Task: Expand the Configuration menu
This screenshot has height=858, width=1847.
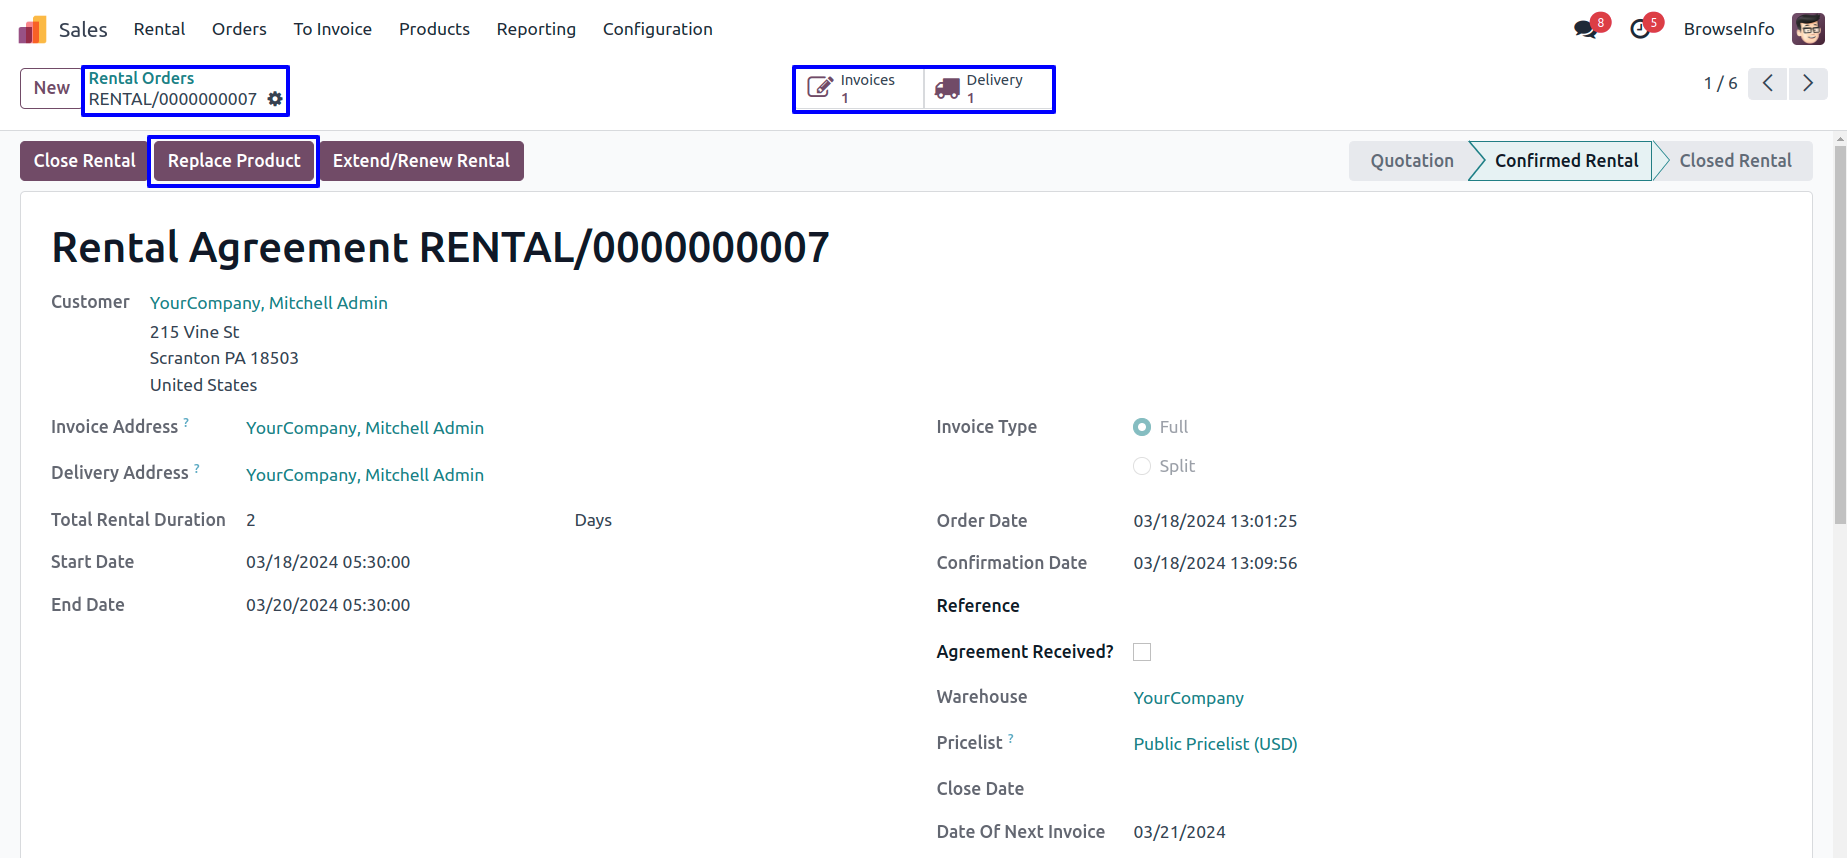Action: pyautogui.click(x=657, y=29)
